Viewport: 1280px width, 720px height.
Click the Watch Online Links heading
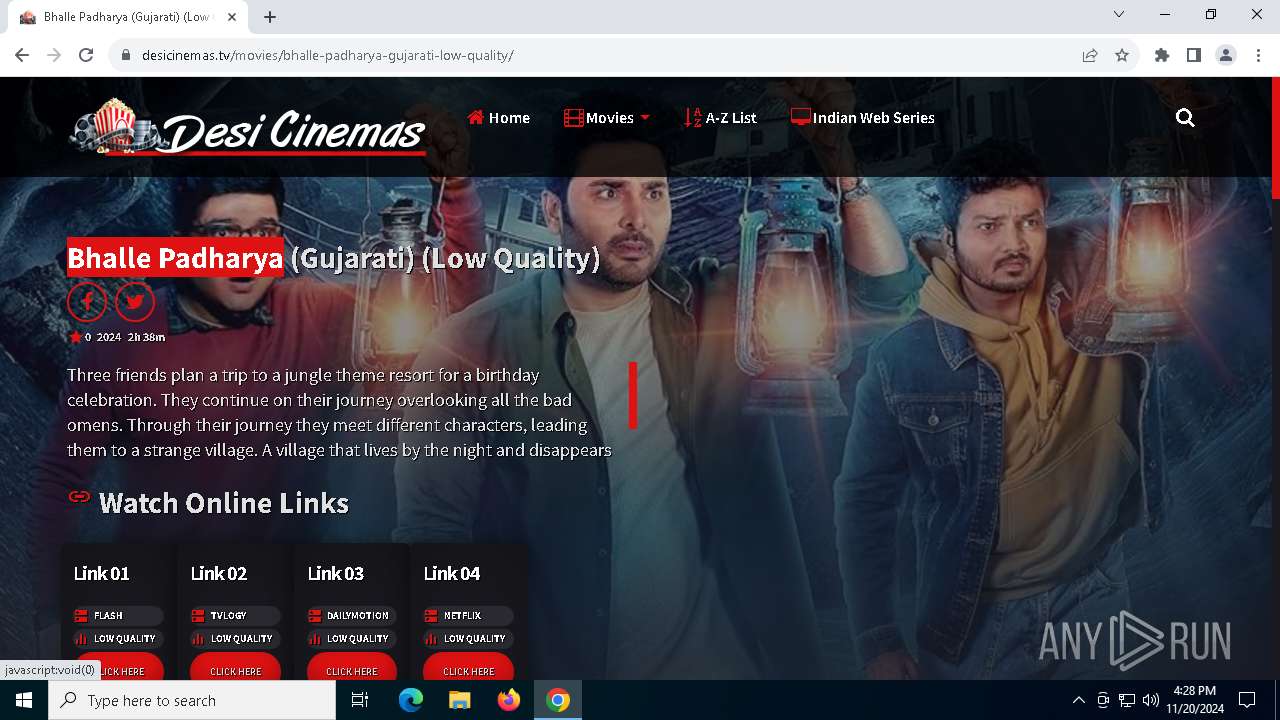[x=224, y=503]
